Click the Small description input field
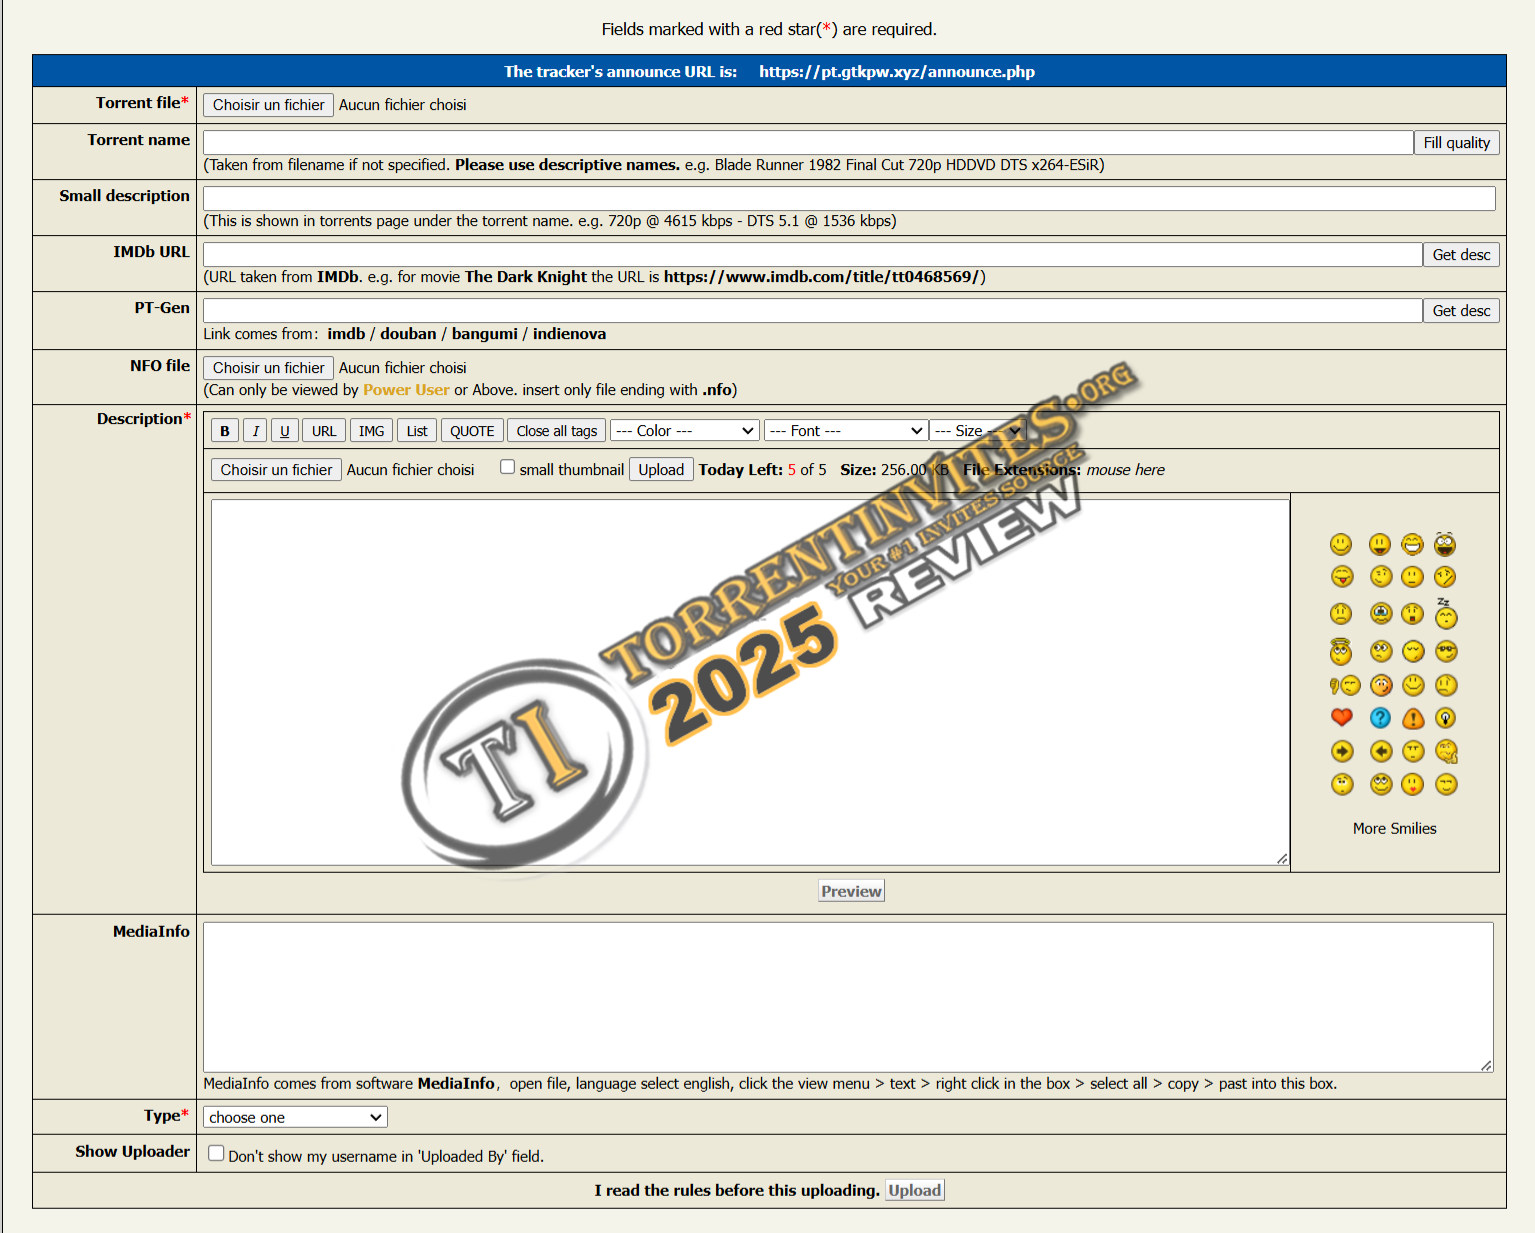This screenshot has height=1233, width=1535. [849, 198]
